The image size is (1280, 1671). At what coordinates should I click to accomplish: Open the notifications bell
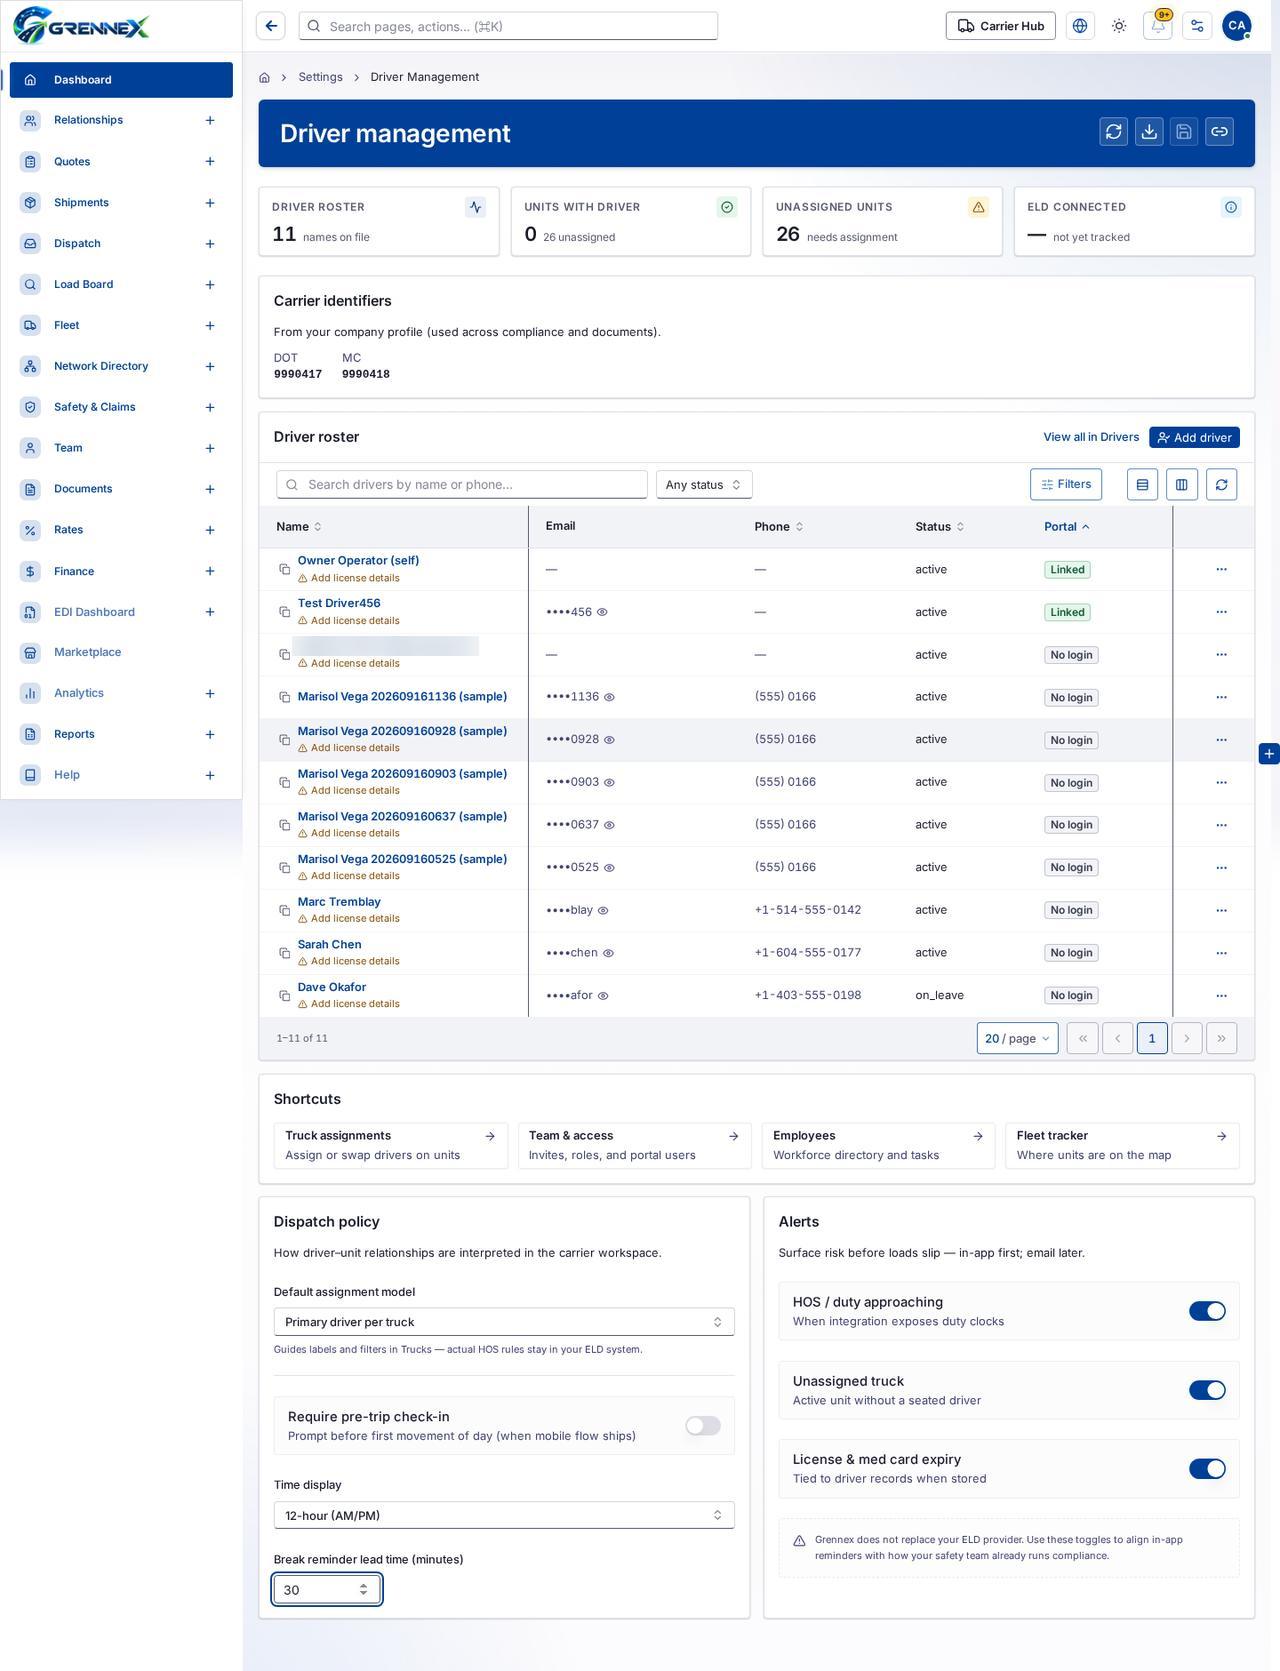1158,26
